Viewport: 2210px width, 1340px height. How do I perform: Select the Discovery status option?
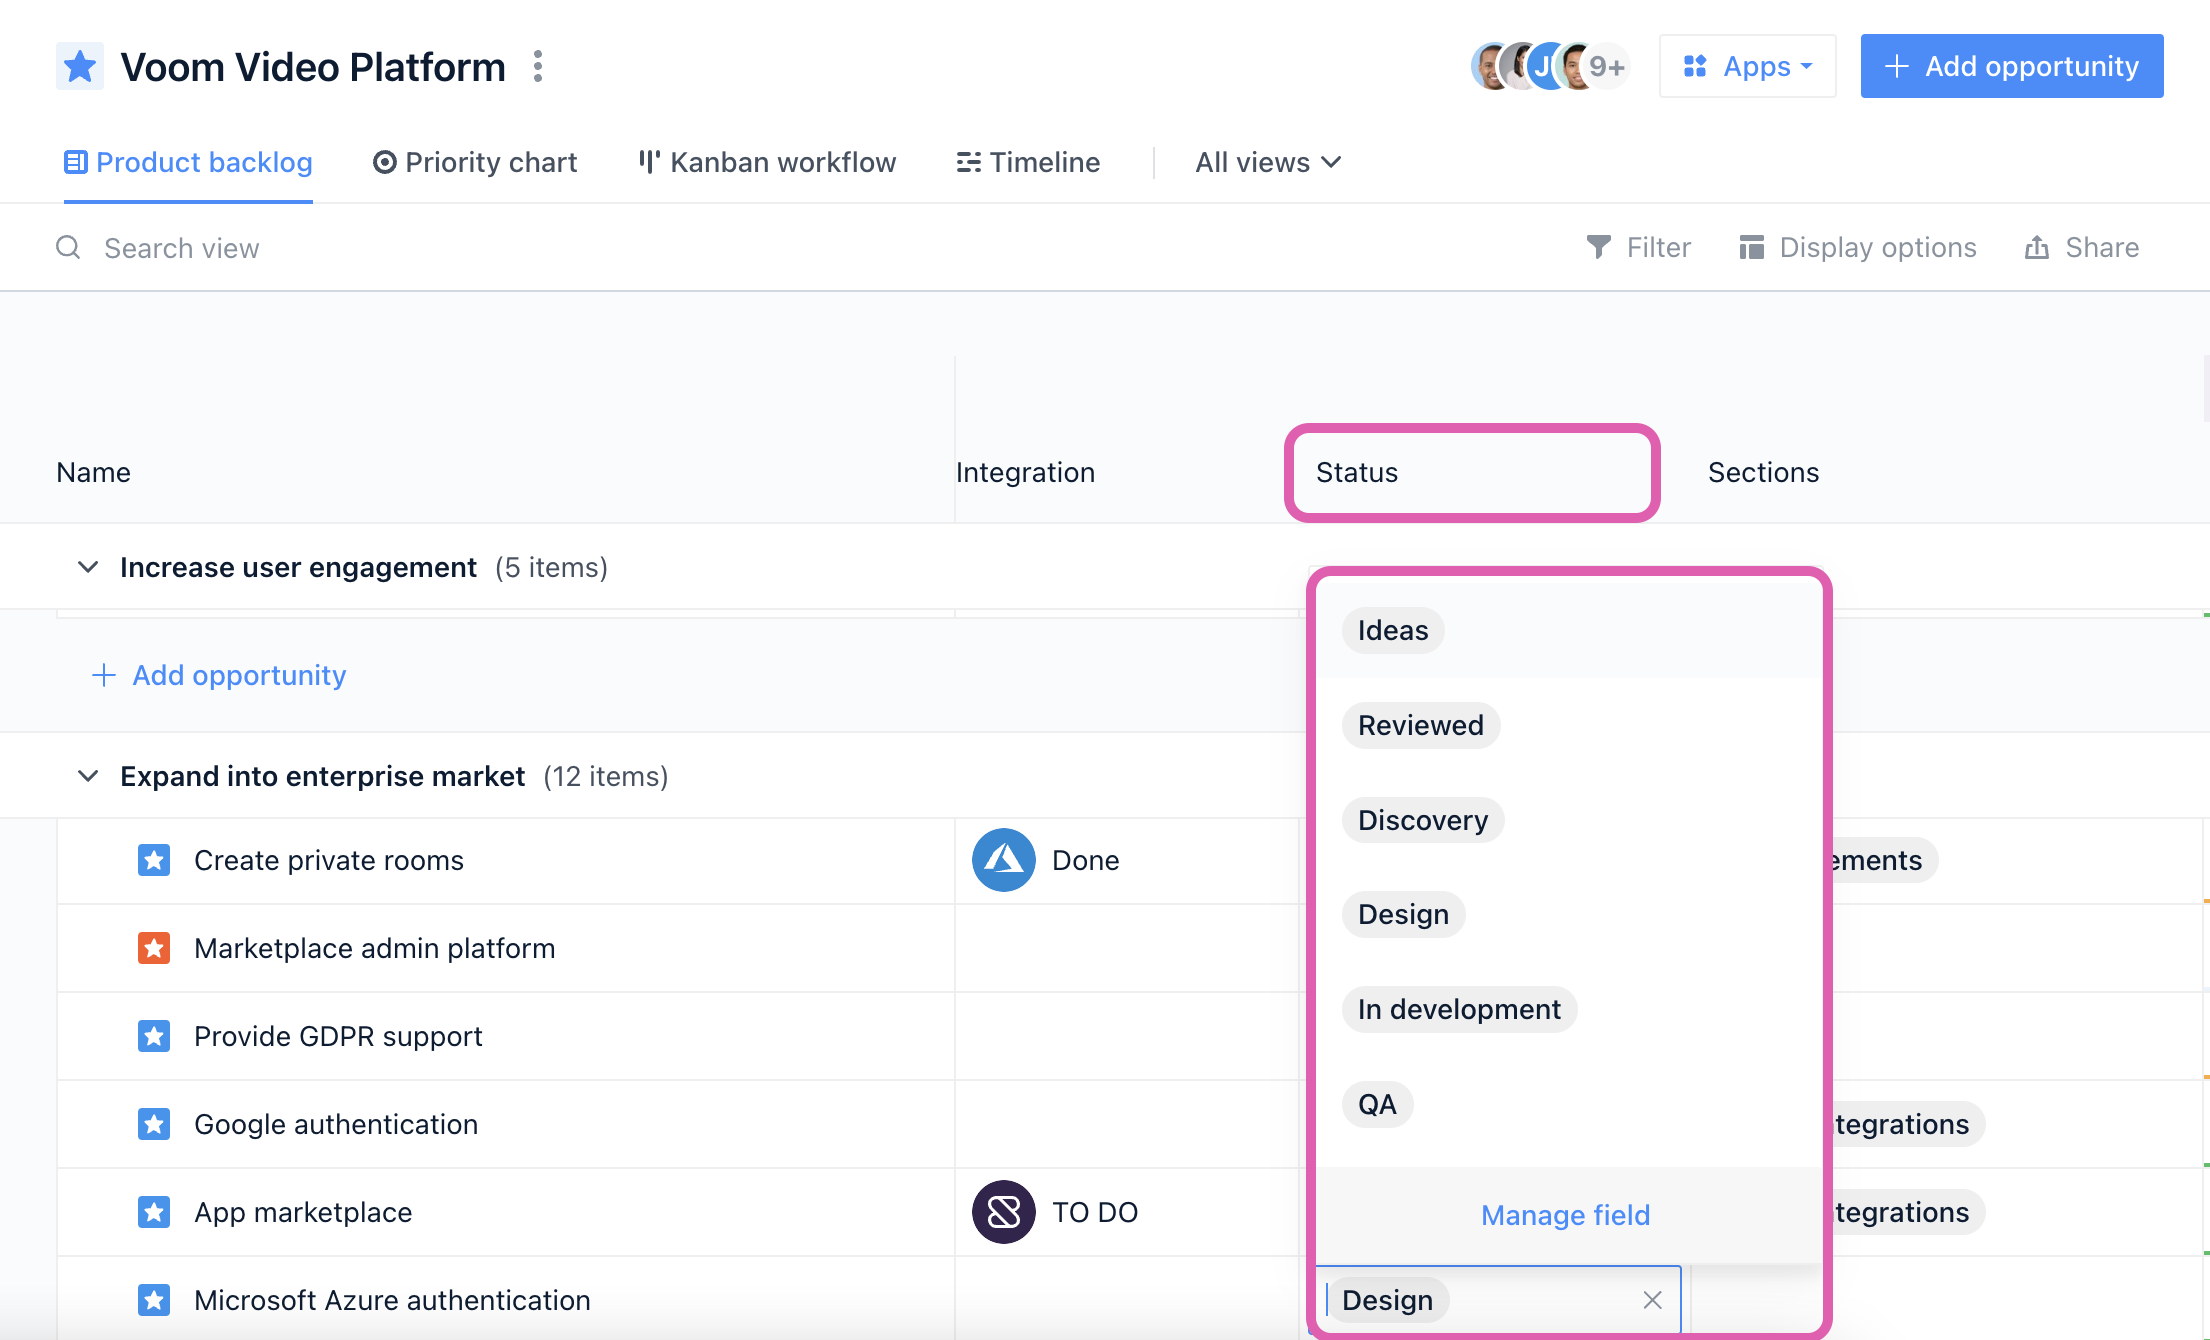pos(1423,820)
